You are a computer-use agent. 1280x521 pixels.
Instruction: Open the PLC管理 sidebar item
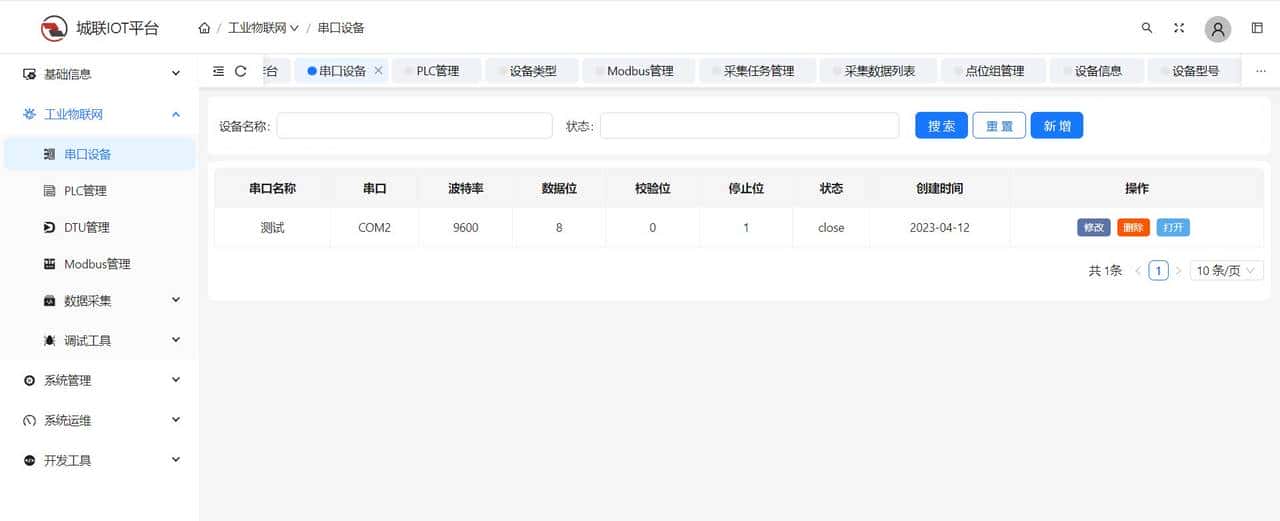[100, 191]
